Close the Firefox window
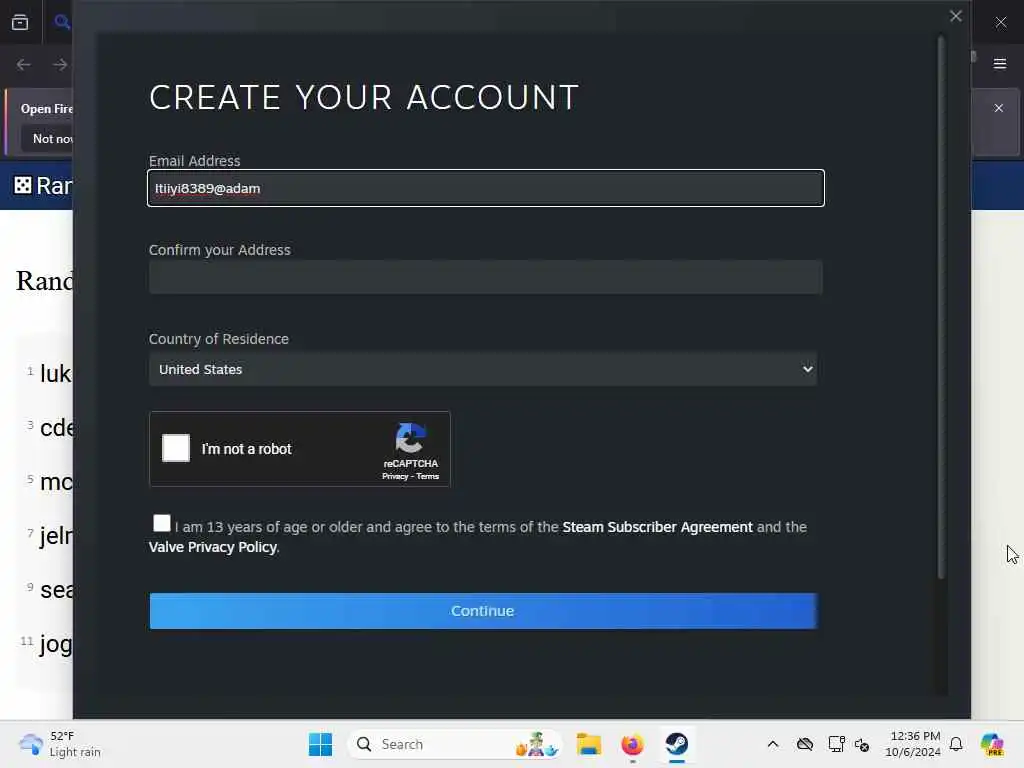Viewport: 1024px width, 768px height. pos(1000,22)
